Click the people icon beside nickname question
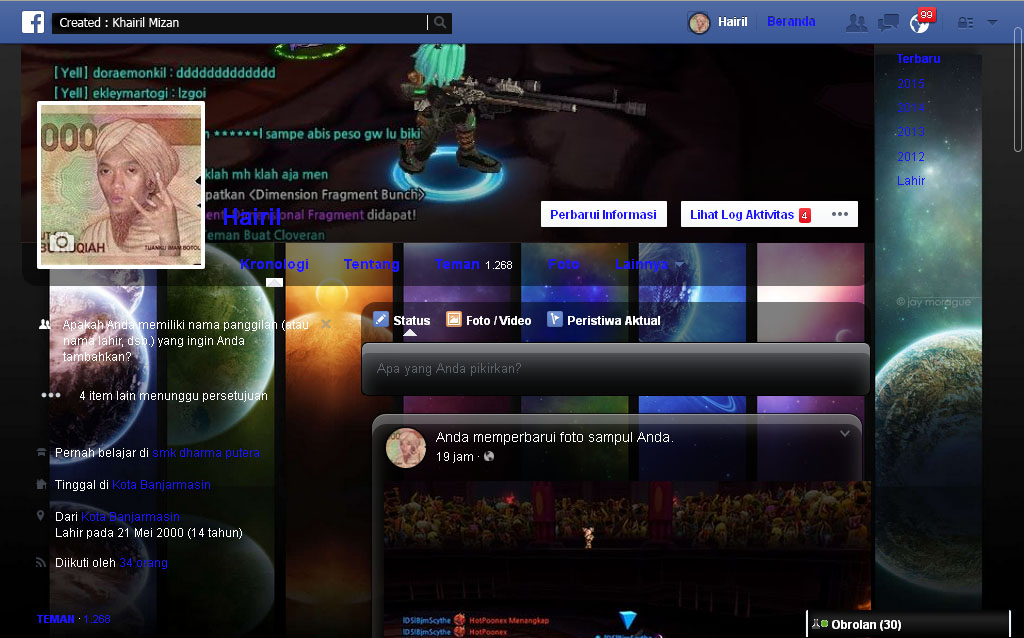This screenshot has width=1024, height=638. point(45,324)
